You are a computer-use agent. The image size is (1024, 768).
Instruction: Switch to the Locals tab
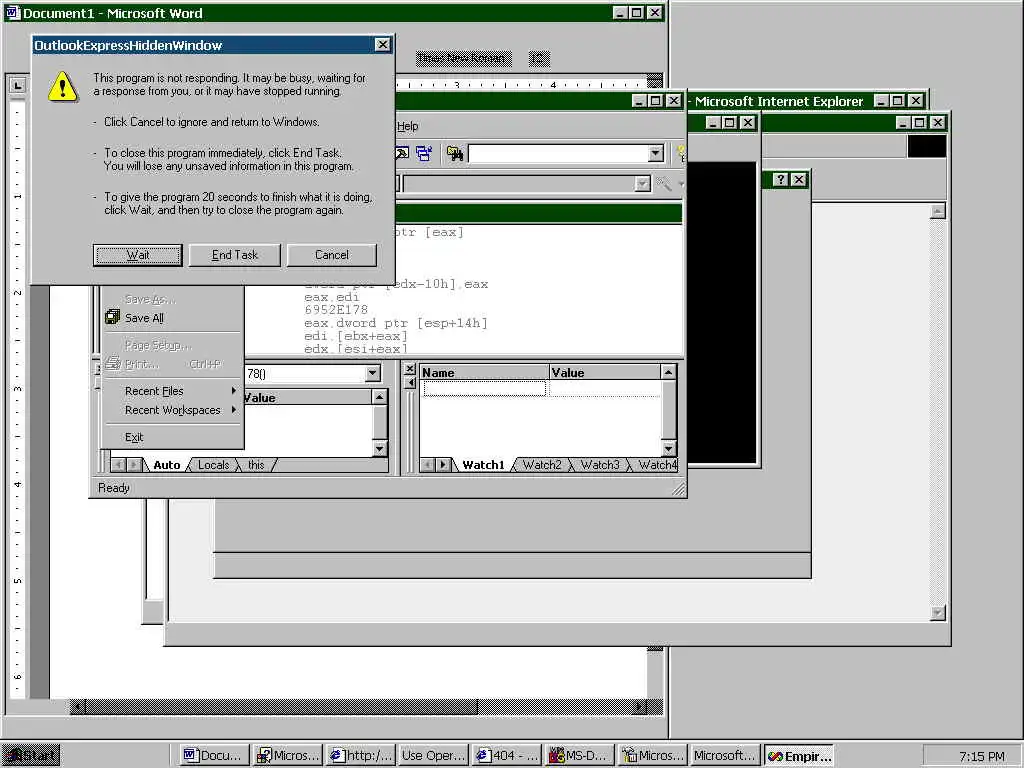coord(214,465)
